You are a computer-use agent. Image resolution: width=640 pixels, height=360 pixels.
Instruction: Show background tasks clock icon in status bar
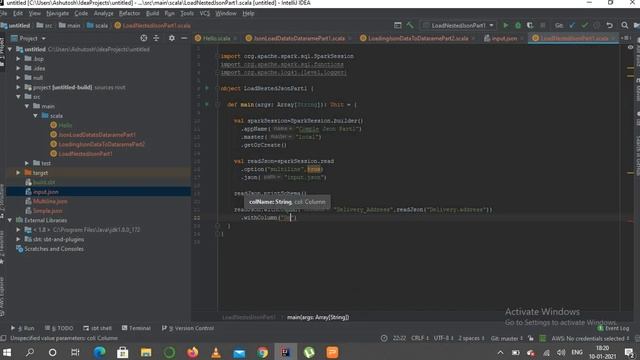[384, 338]
